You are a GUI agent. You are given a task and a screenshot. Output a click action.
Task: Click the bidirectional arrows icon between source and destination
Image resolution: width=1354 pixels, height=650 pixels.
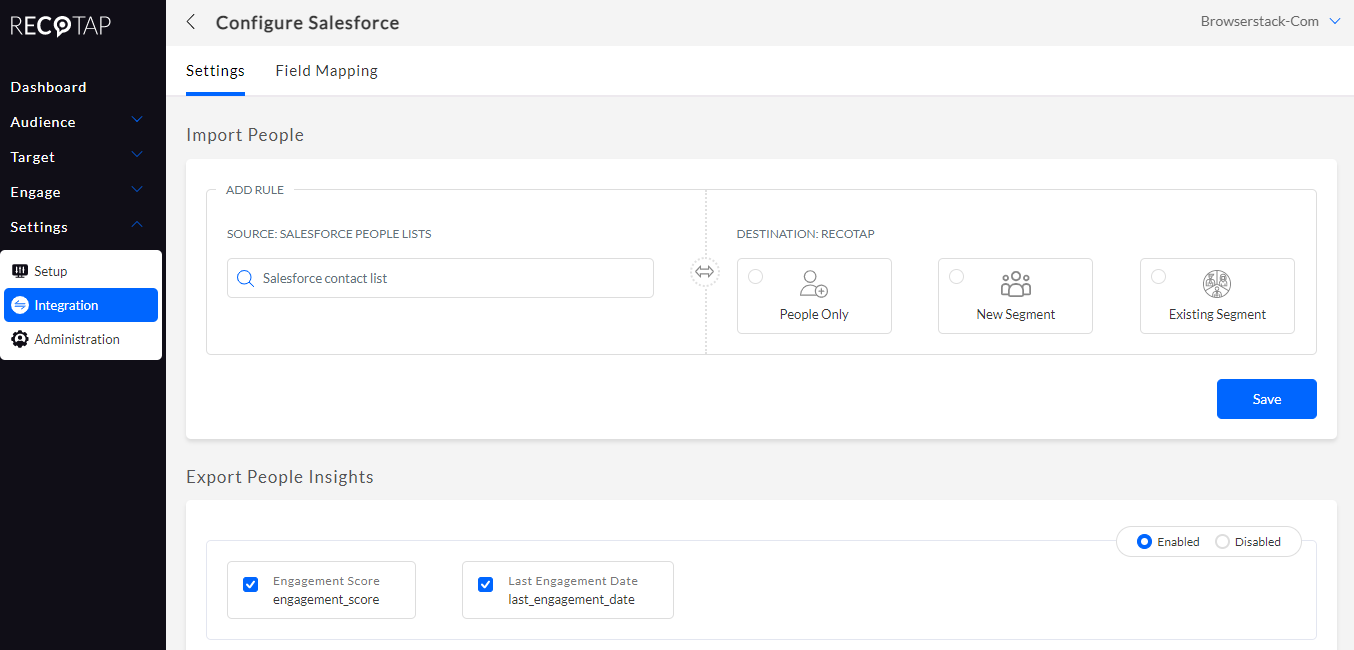(x=705, y=272)
